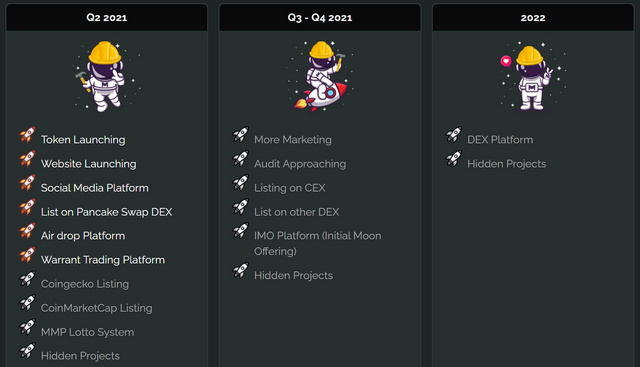The height and width of the screenshot is (367, 640).
Task: Click Hidden Projects in the 2022 column
Action: pos(507,164)
